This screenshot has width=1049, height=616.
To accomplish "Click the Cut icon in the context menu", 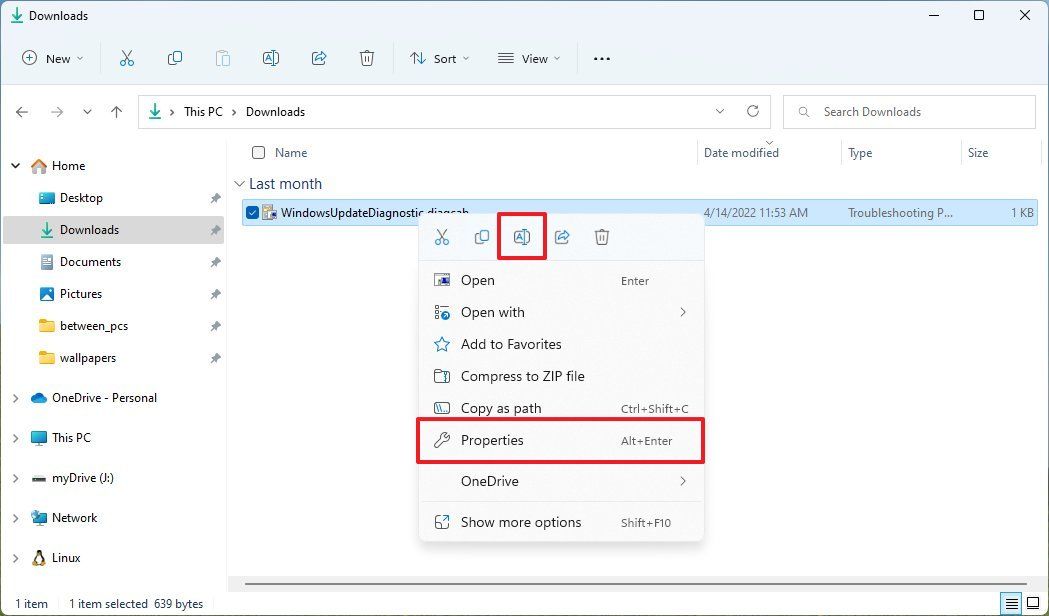I will point(441,237).
